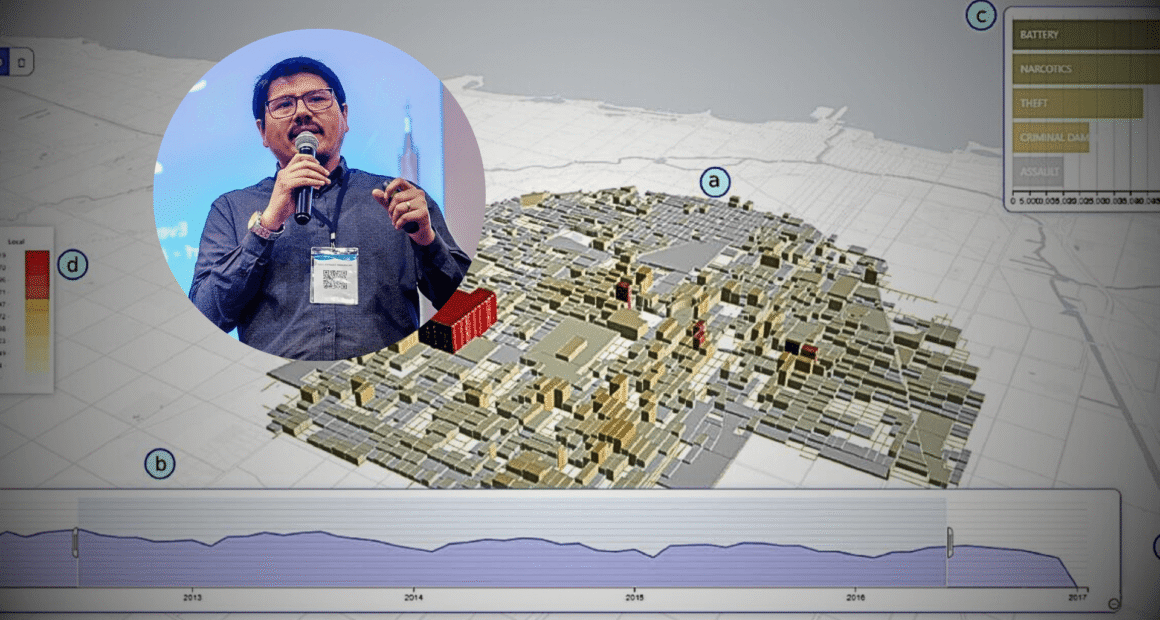Viewport: 1160px width, 620px height.
Task: Click the left timeline brush handle
Action: tap(75, 543)
